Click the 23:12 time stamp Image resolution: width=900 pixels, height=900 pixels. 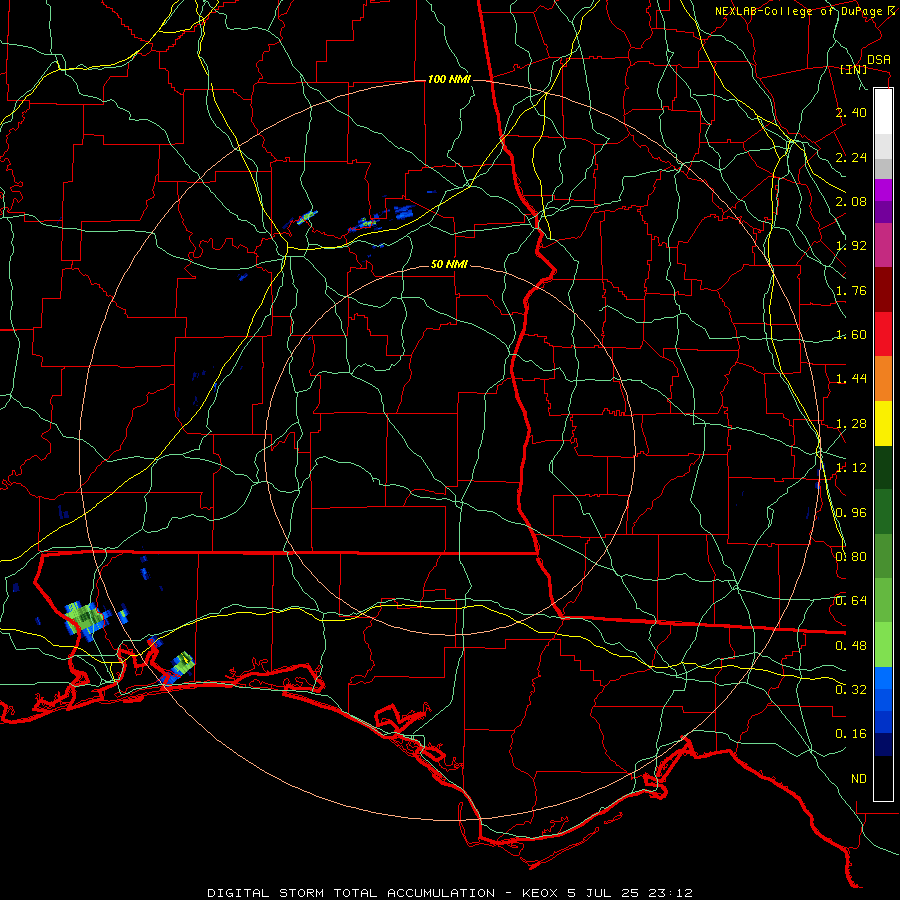coord(670,893)
